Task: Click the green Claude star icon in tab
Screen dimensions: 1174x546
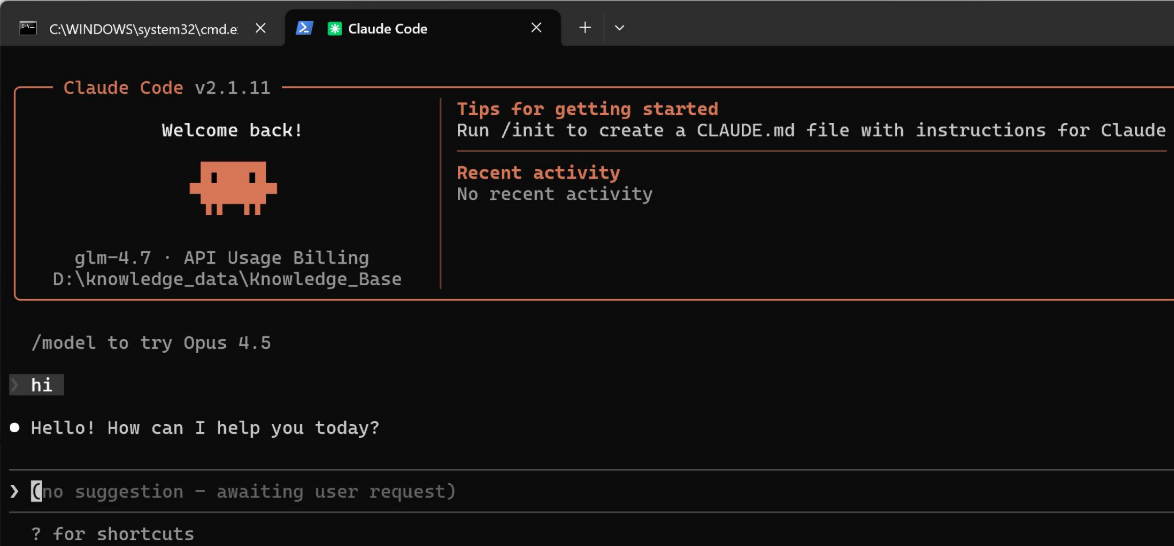Action: 335,28
